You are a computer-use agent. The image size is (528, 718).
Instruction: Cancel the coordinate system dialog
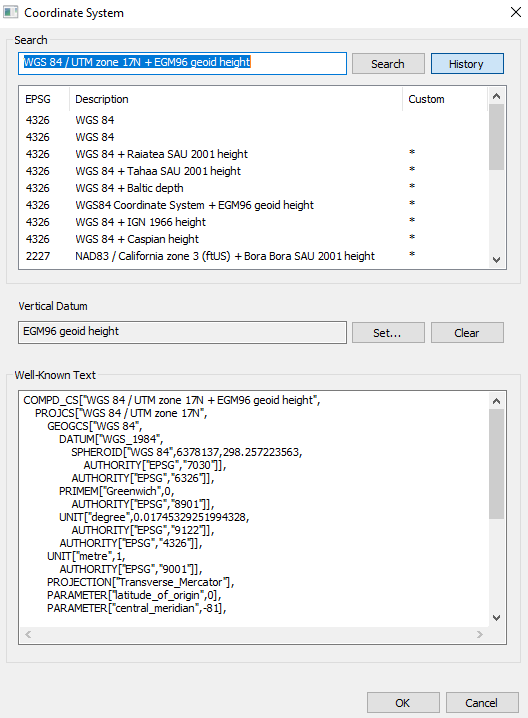point(482,702)
